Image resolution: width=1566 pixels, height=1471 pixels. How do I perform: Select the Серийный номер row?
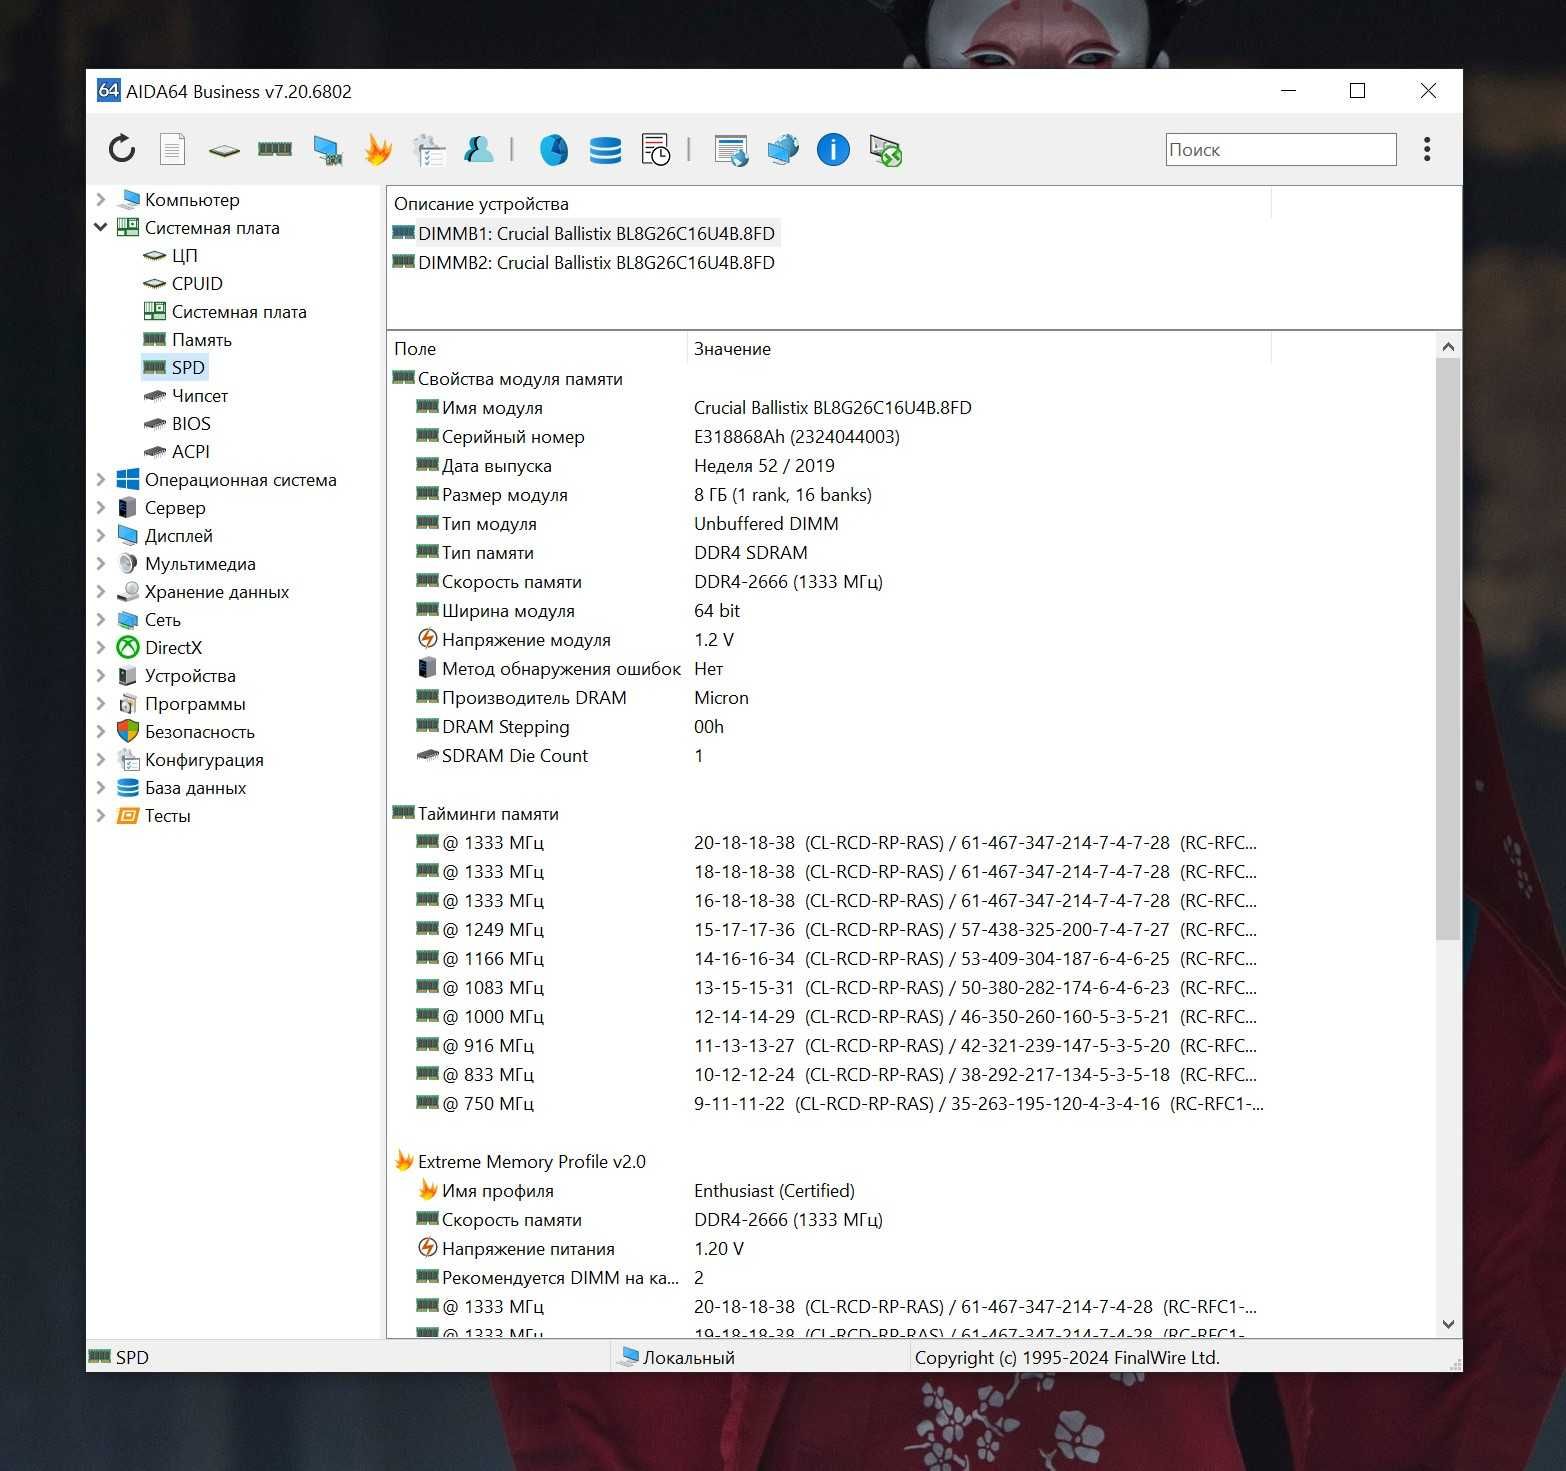(x=828, y=436)
